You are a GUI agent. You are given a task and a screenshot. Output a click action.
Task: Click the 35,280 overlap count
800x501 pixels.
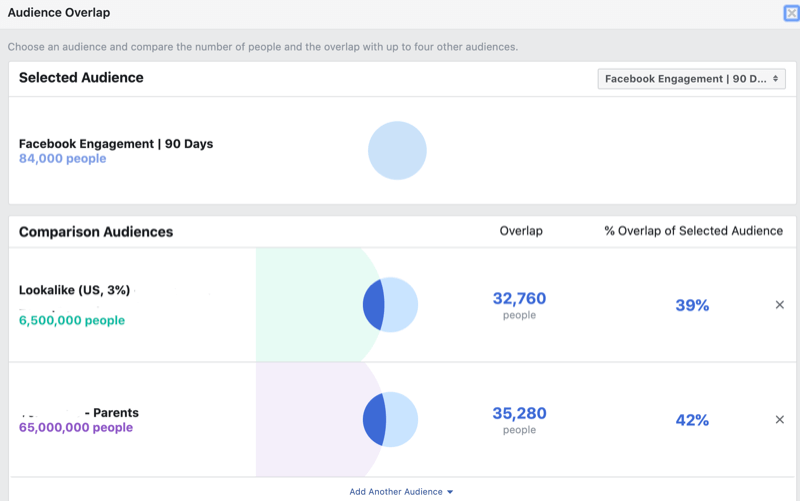[519, 413]
